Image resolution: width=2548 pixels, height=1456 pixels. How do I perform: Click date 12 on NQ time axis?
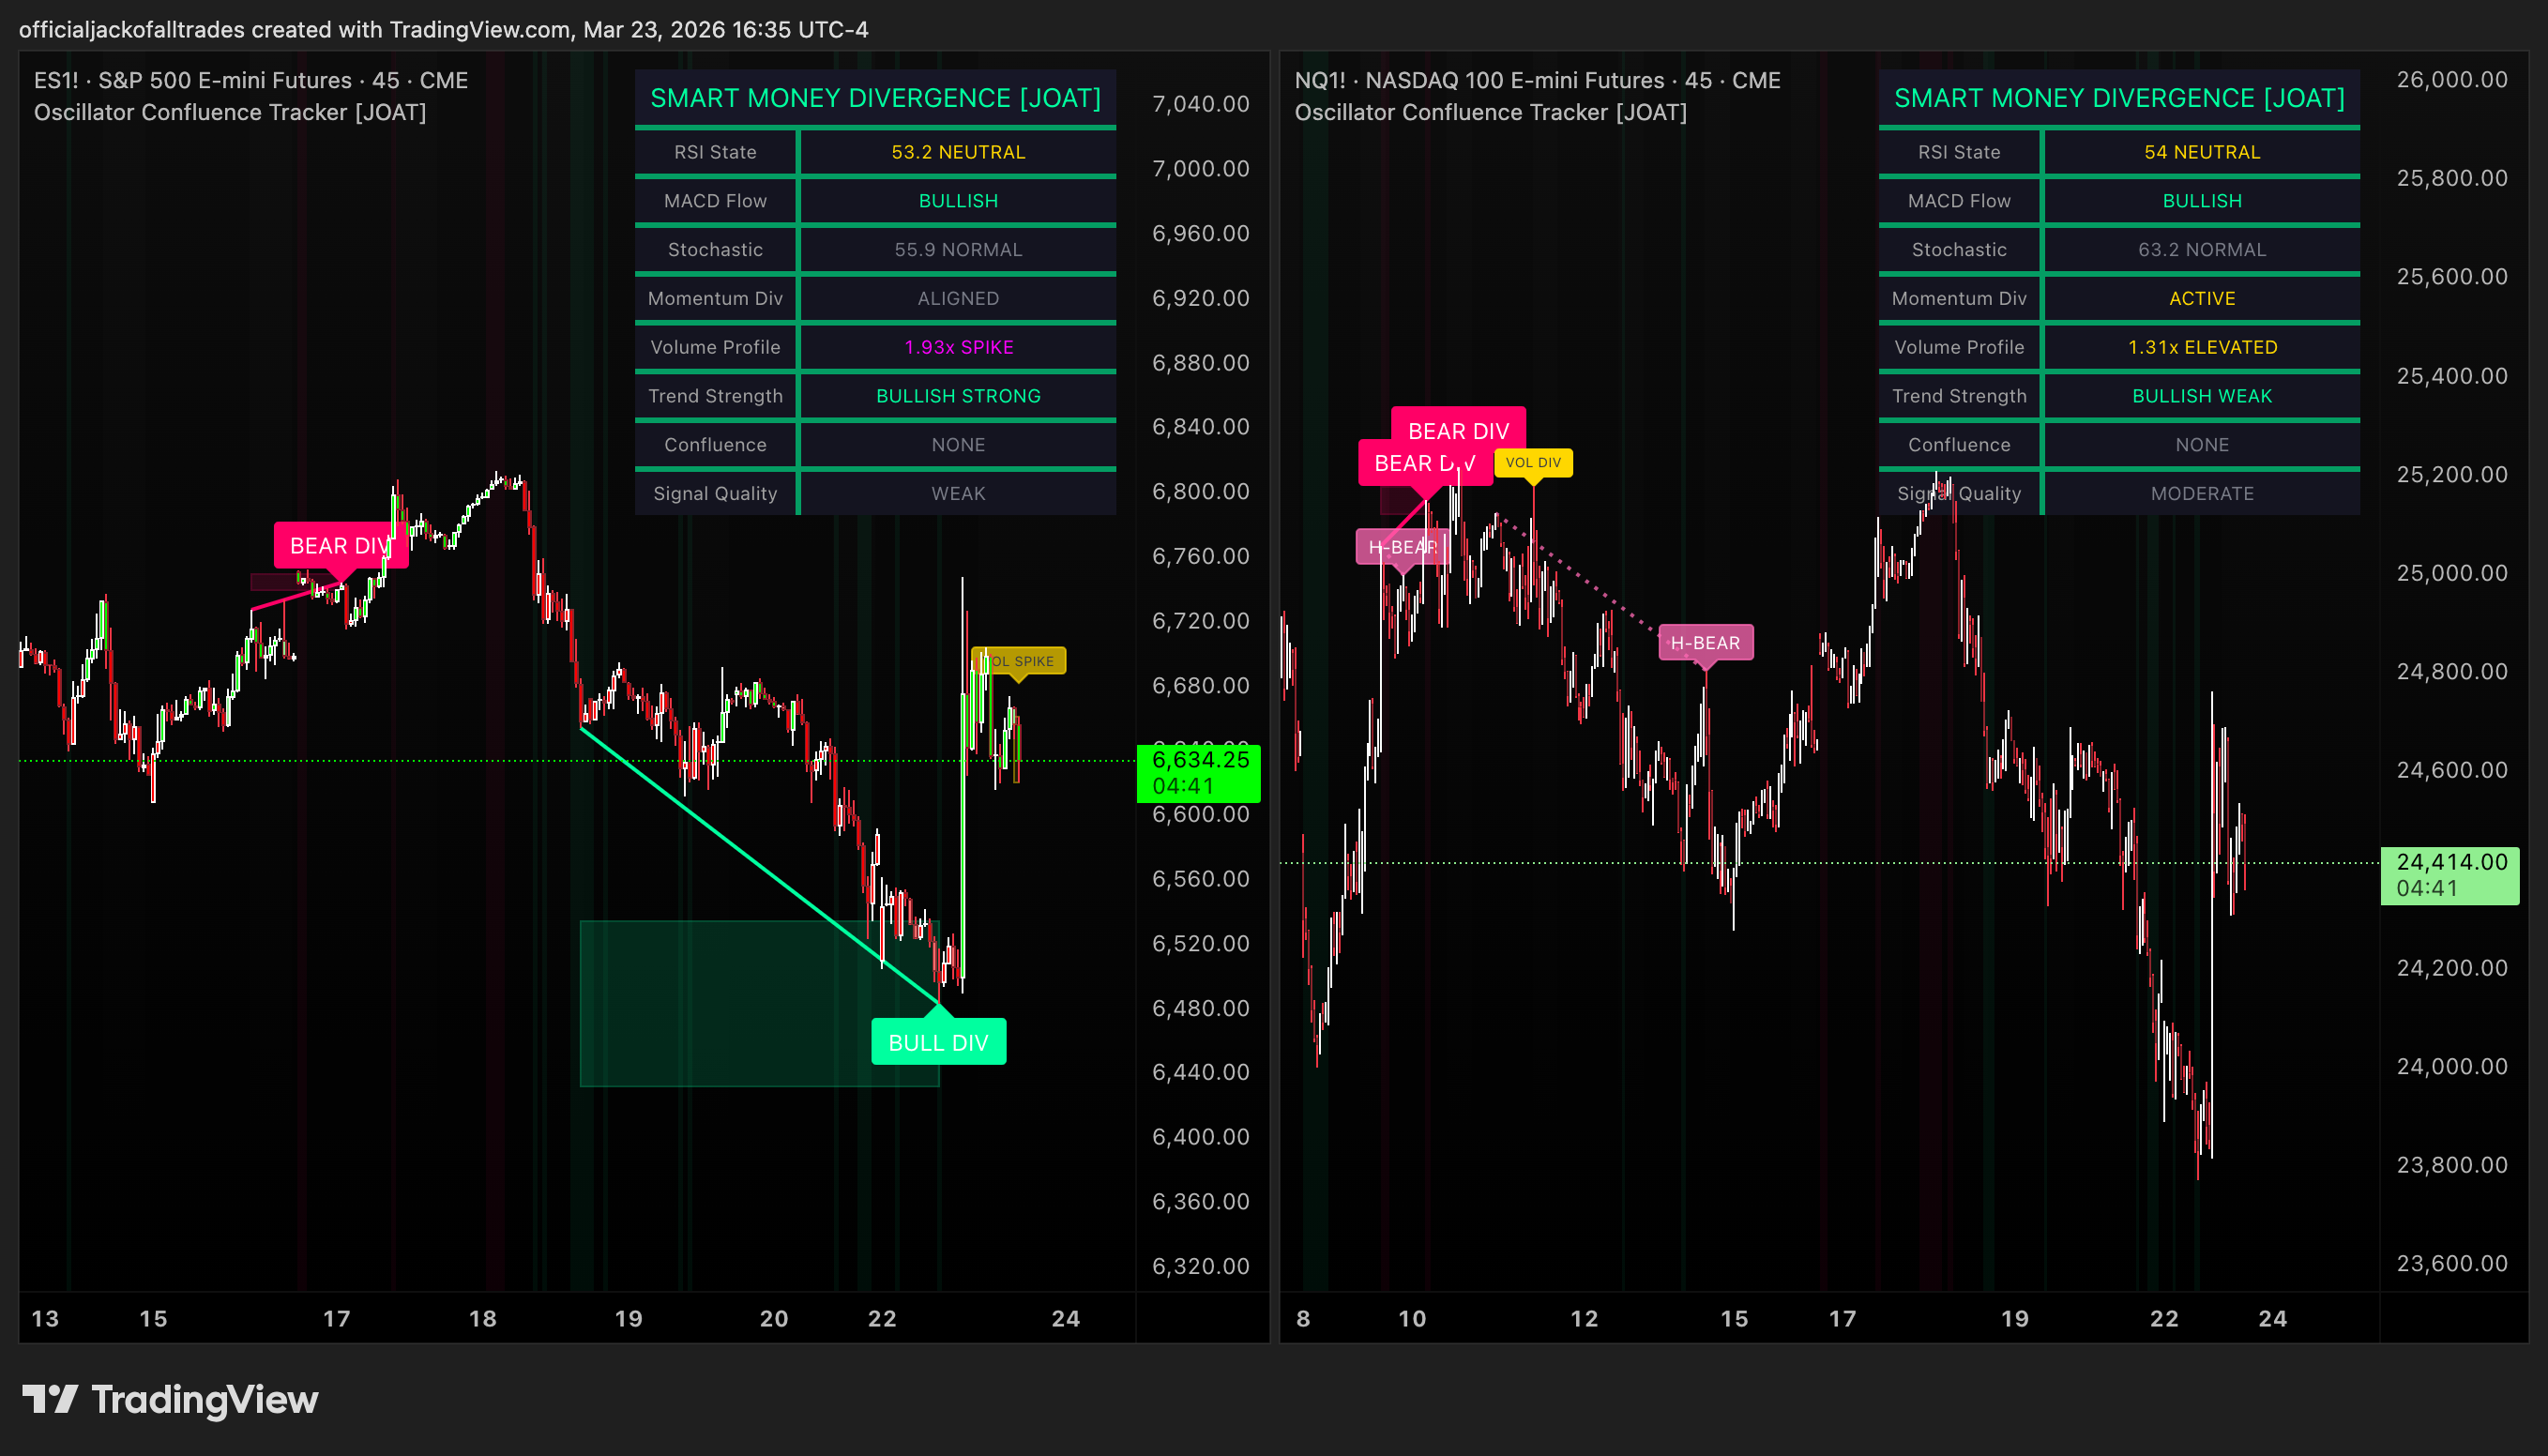[x=1584, y=1318]
